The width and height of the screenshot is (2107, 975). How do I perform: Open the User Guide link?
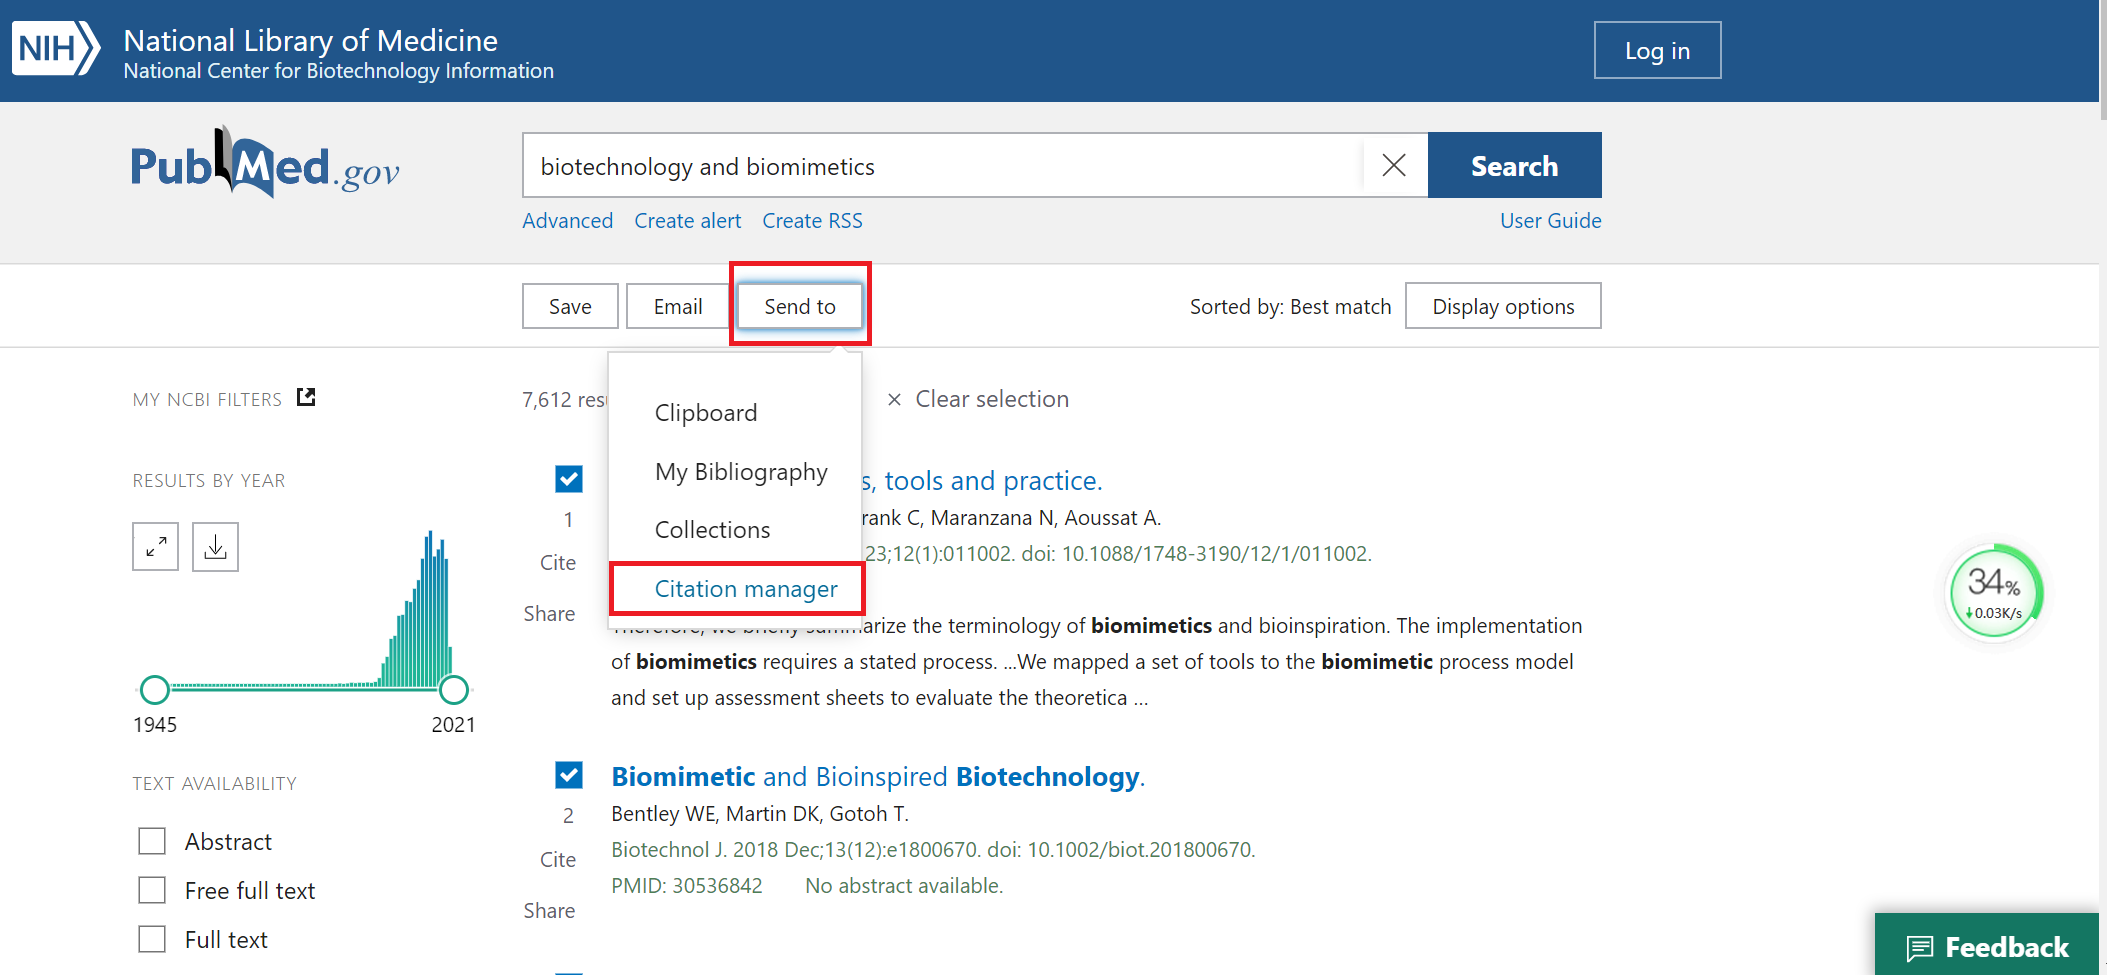tap(1550, 221)
